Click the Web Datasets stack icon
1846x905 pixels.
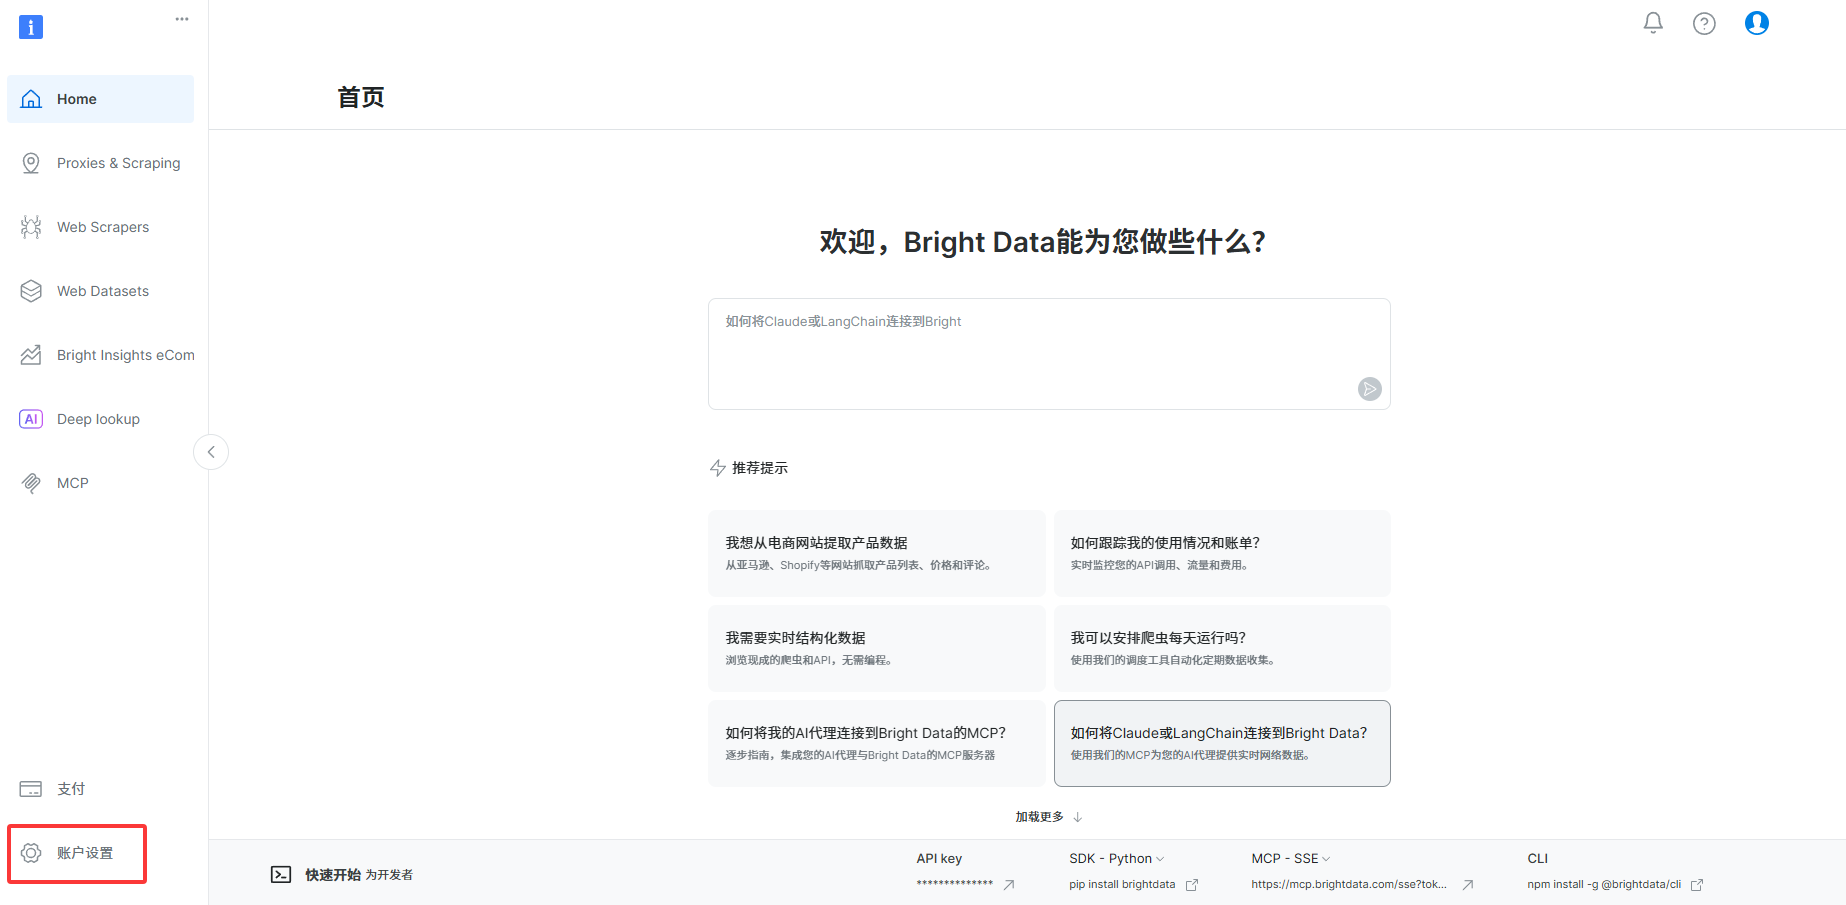coord(31,291)
